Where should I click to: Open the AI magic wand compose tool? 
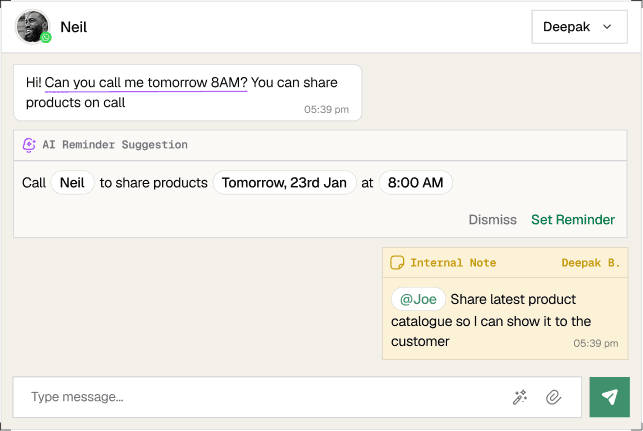(520, 397)
